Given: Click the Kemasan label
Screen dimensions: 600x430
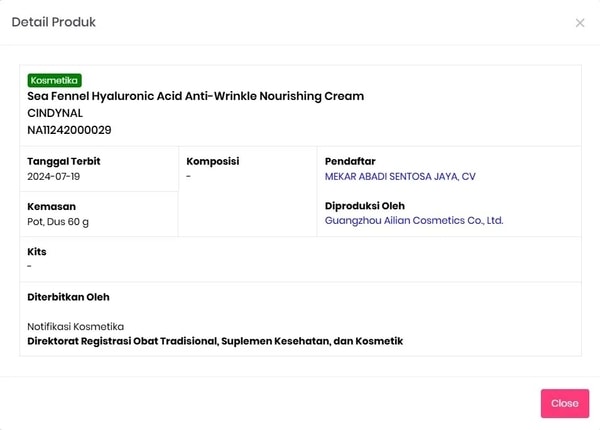Looking at the screenshot, I should [x=52, y=205].
